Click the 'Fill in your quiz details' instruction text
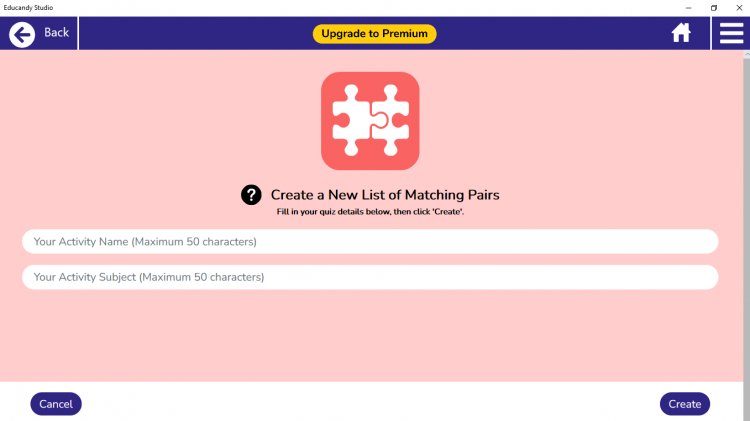Screen dimensions: 750x421 370,212
